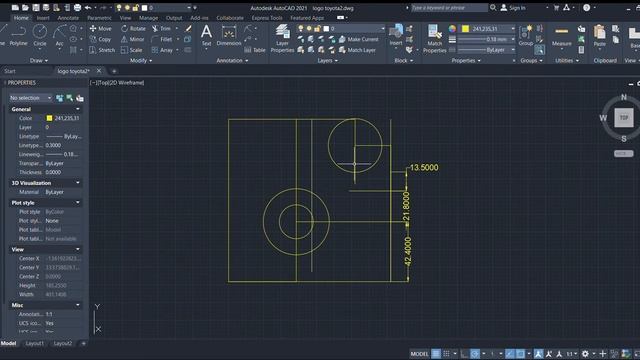Activate the Trim command

[162, 29]
